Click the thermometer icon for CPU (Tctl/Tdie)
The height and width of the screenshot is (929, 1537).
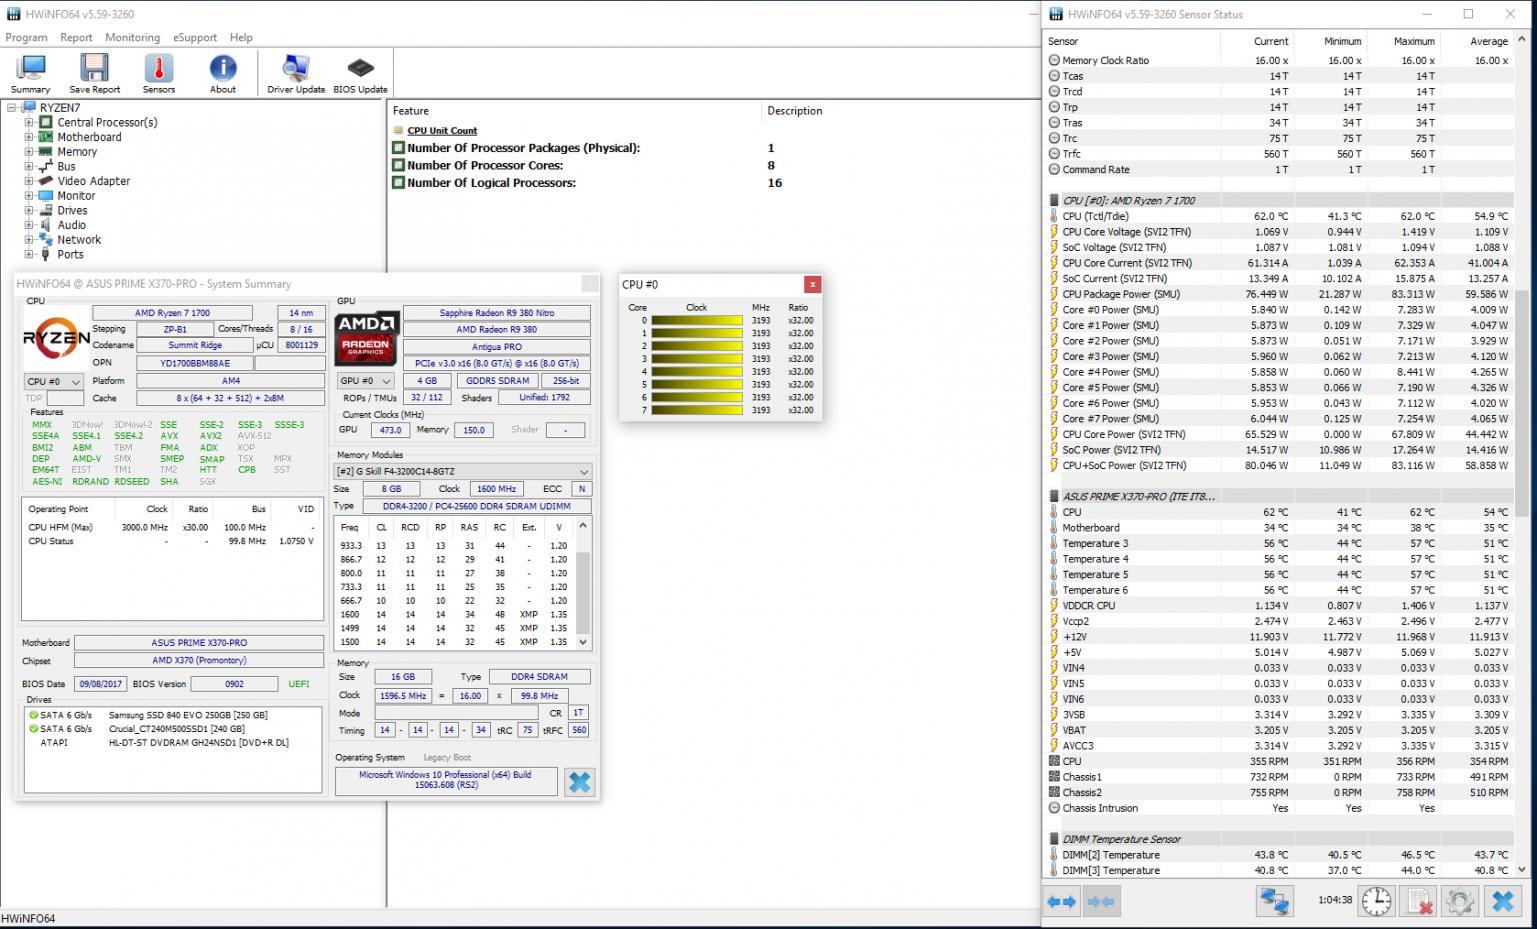(x=1054, y=216)
